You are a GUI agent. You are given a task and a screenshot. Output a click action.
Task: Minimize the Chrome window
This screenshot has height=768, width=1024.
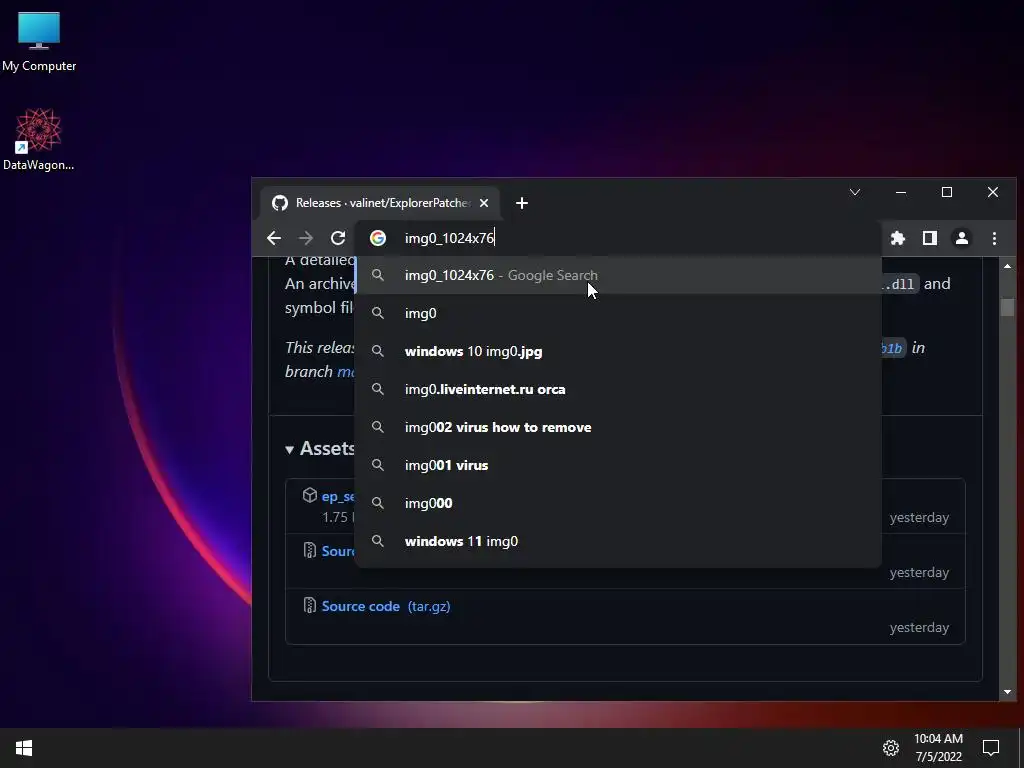point(901,192)
